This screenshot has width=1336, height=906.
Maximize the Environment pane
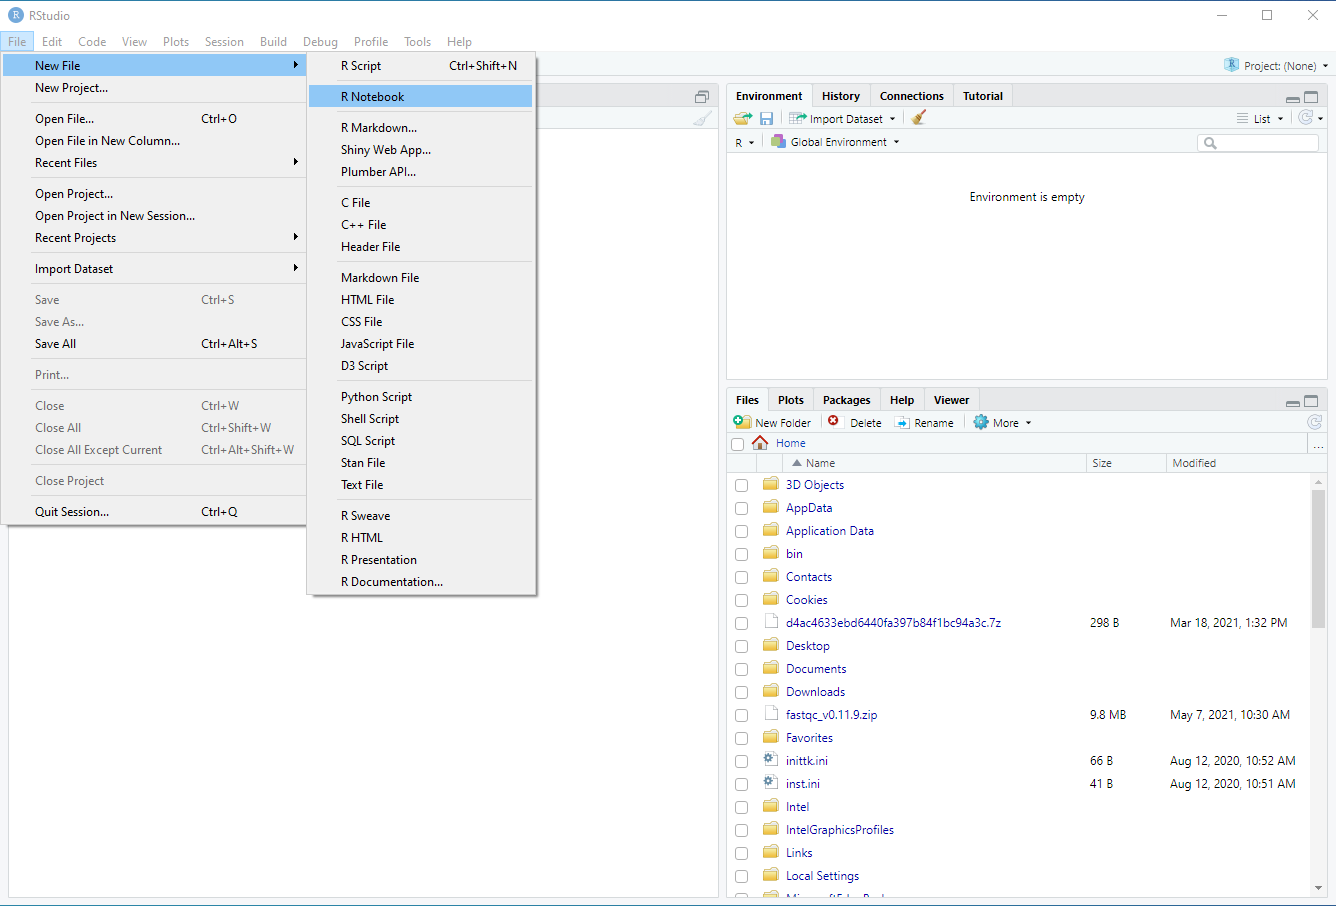point(1311,97)
